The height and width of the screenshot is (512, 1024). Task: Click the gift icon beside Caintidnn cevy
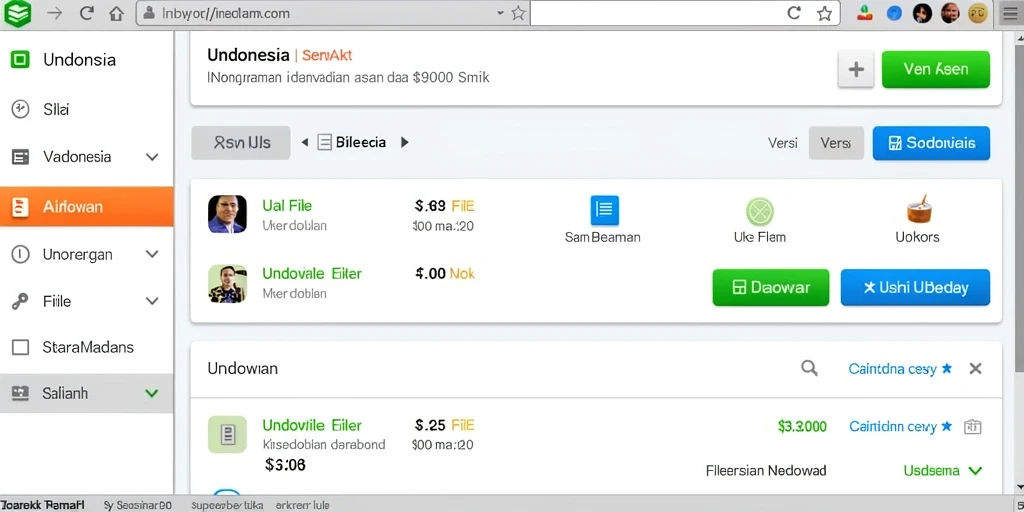[973, 426]
